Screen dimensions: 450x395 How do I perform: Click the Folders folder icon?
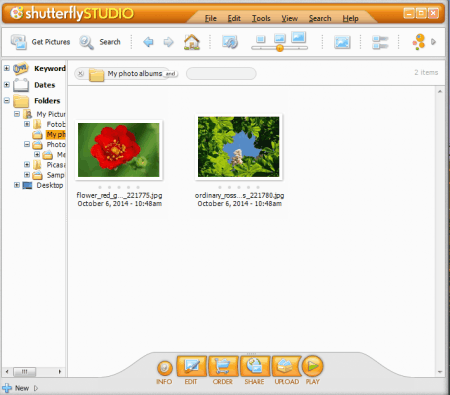point(21,101)
